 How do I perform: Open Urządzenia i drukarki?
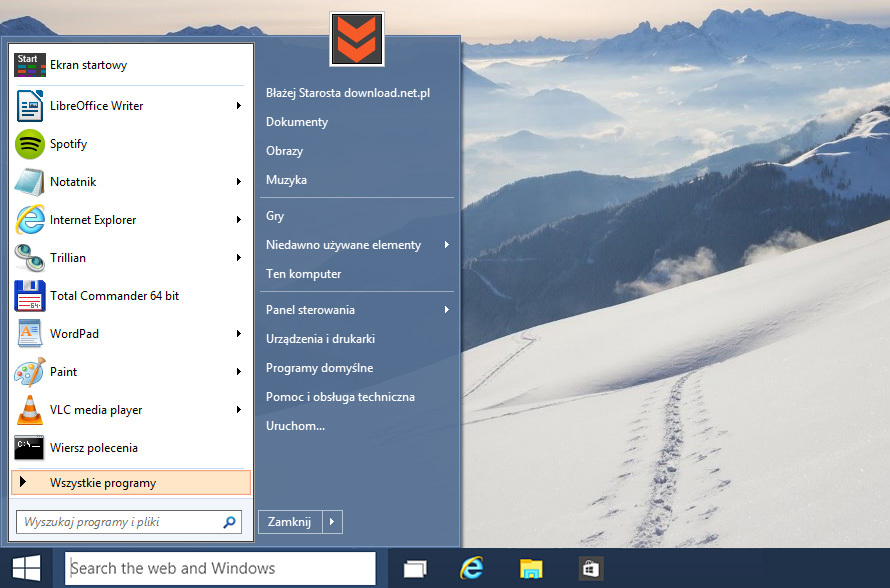320,338
